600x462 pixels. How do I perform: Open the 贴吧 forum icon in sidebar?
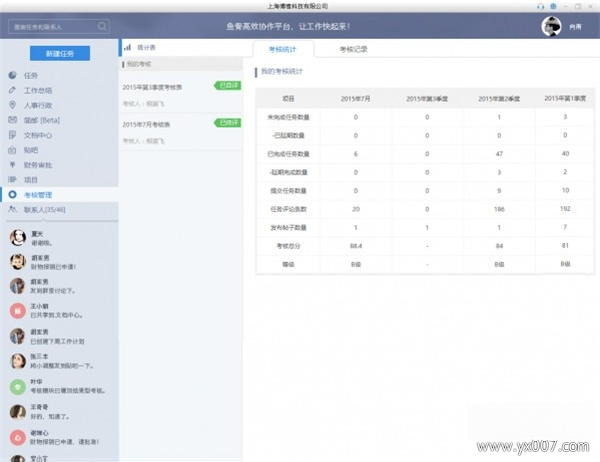(13, 150)
